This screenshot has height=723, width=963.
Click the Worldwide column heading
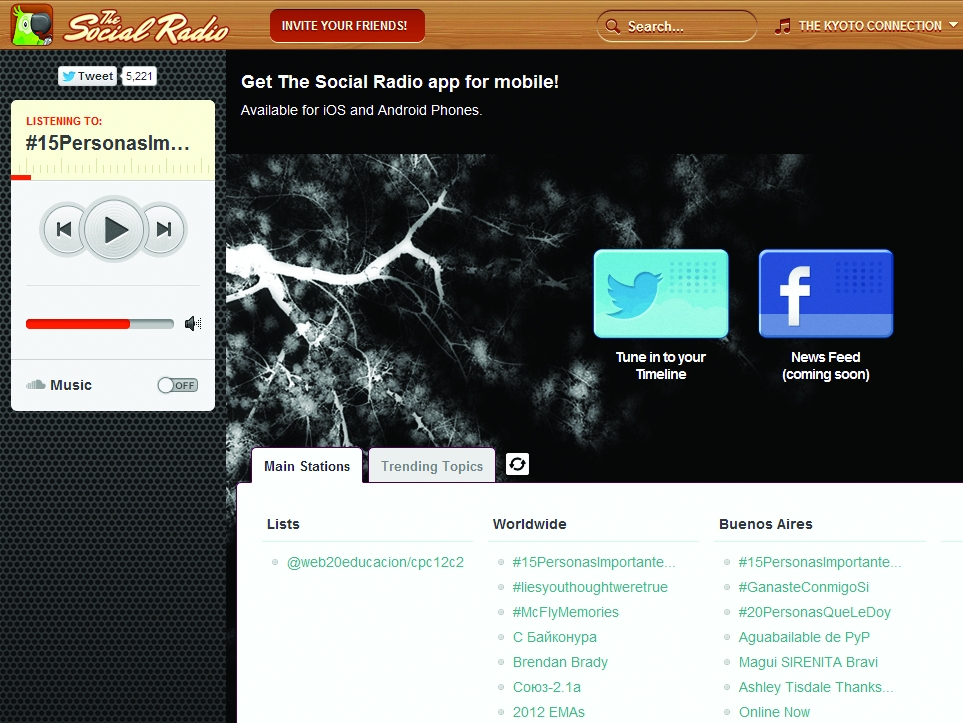(529, 524)
